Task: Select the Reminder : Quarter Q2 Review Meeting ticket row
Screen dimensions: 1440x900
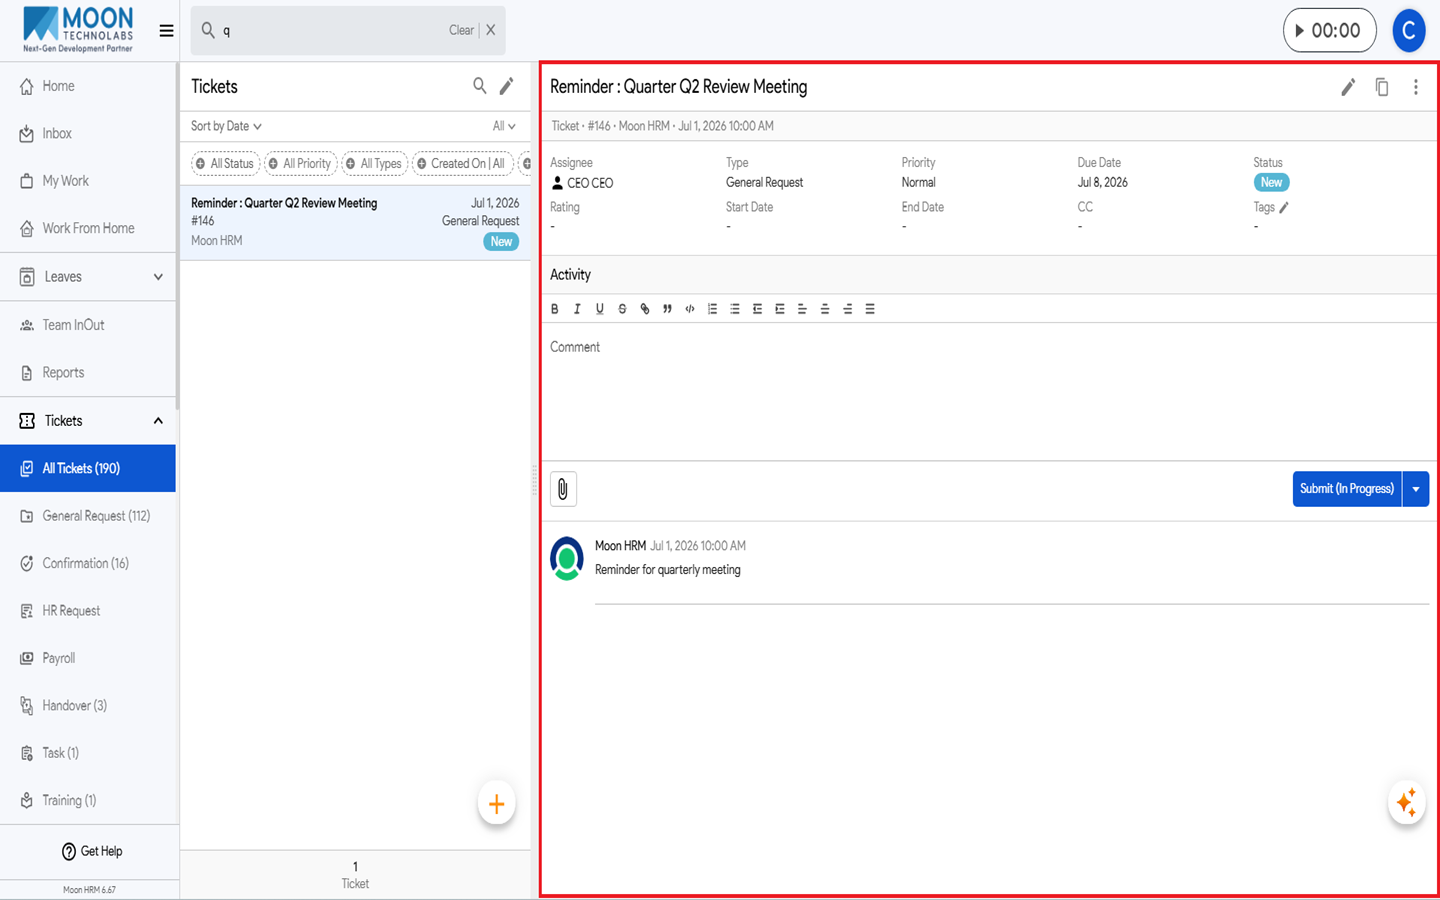Action: click(x=355, y=222)
